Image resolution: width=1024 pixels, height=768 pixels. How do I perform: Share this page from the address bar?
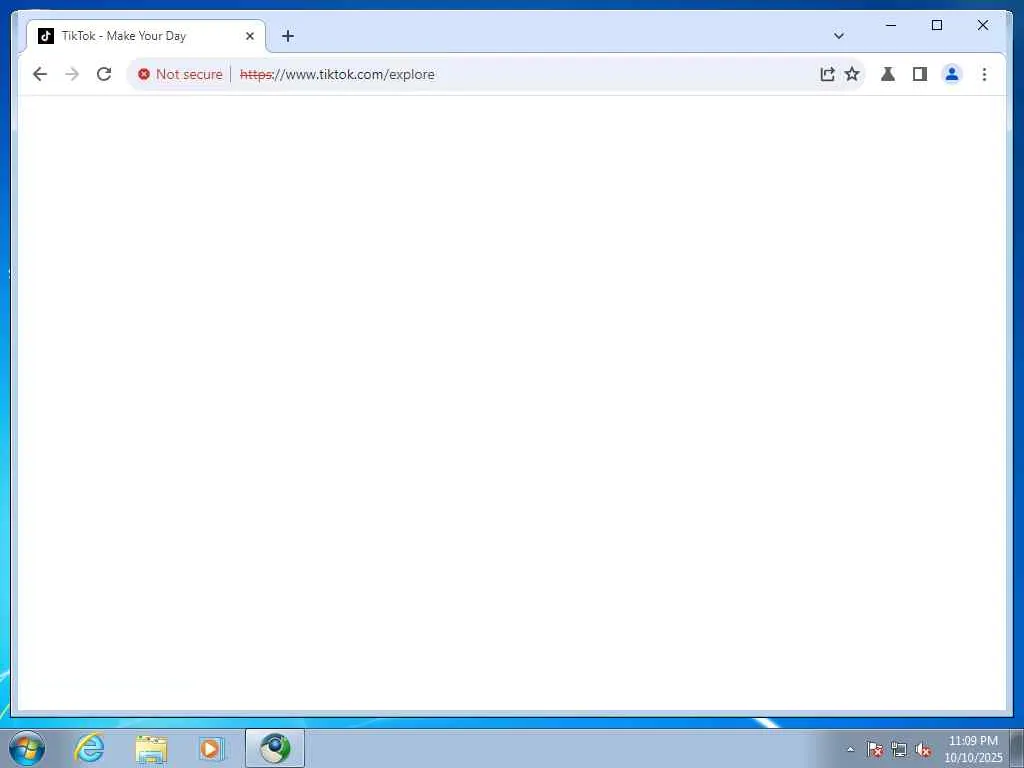827,74
